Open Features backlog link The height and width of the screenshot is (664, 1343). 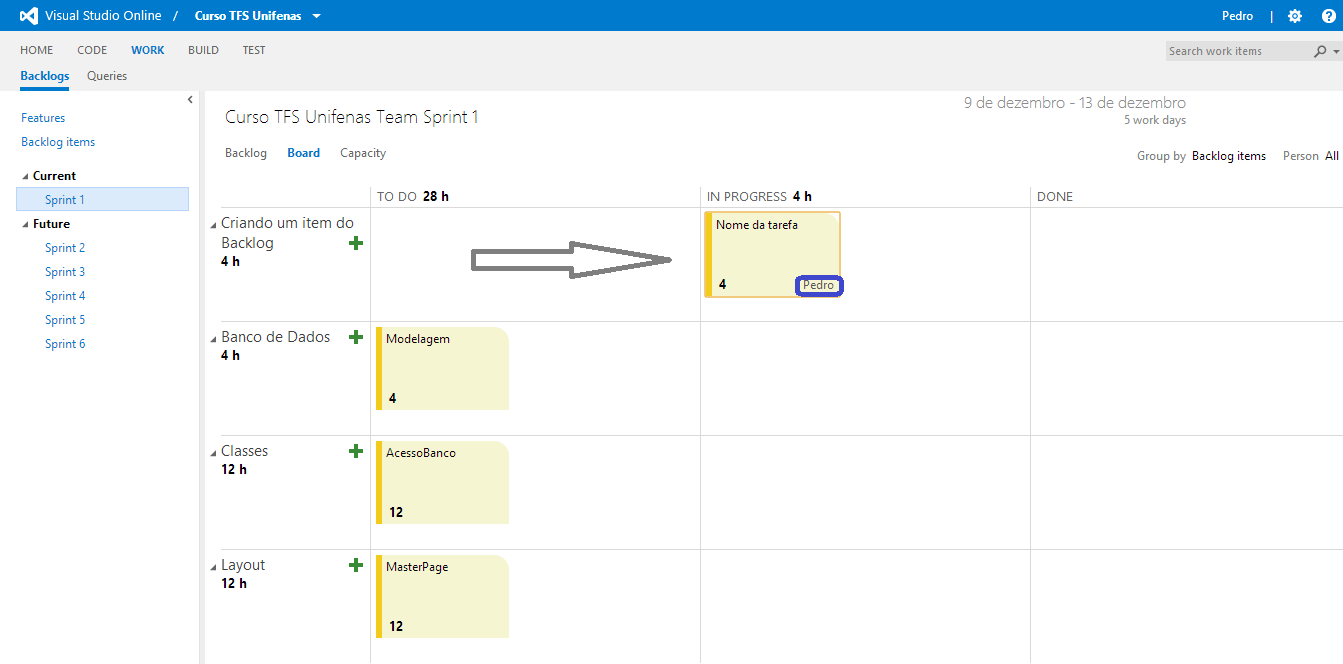(43, 118)
